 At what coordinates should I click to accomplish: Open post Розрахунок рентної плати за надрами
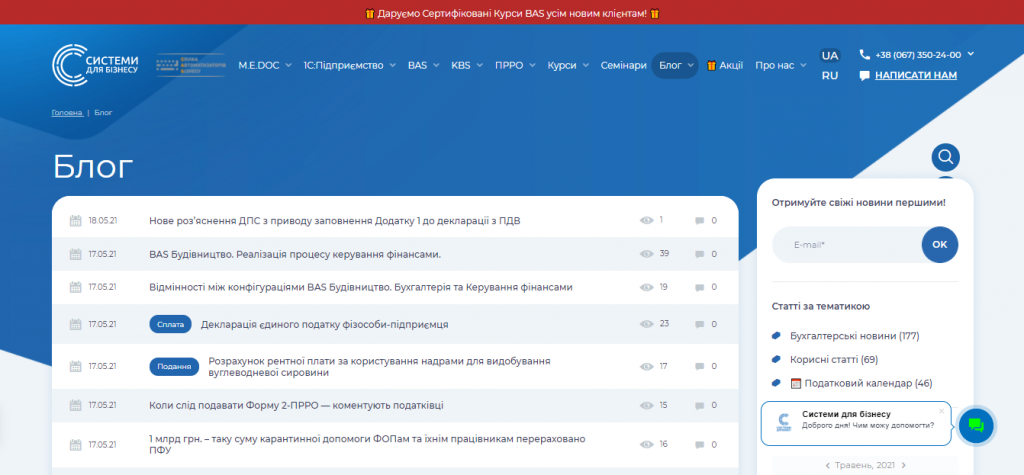pyautogui.click(x=379, y=367)
